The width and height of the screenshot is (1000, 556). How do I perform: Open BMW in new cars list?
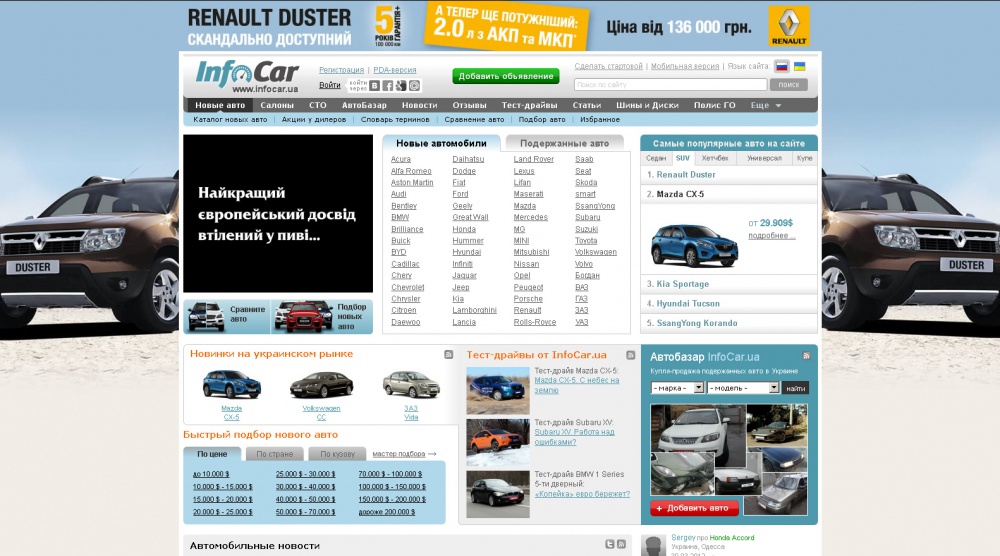point(400,217)
